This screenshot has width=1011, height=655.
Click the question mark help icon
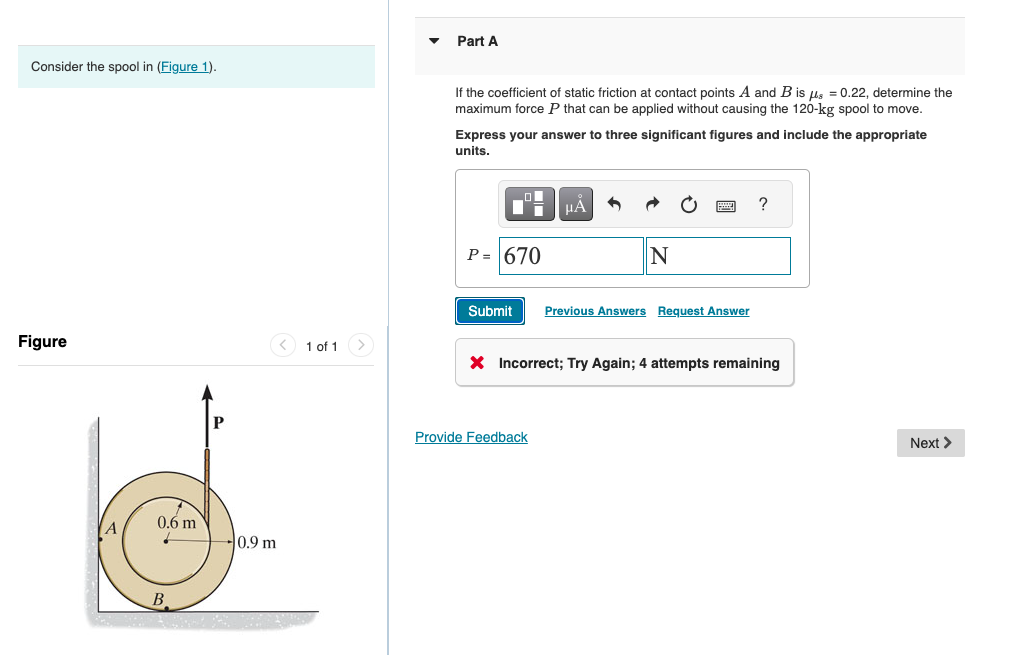point(762,204)
